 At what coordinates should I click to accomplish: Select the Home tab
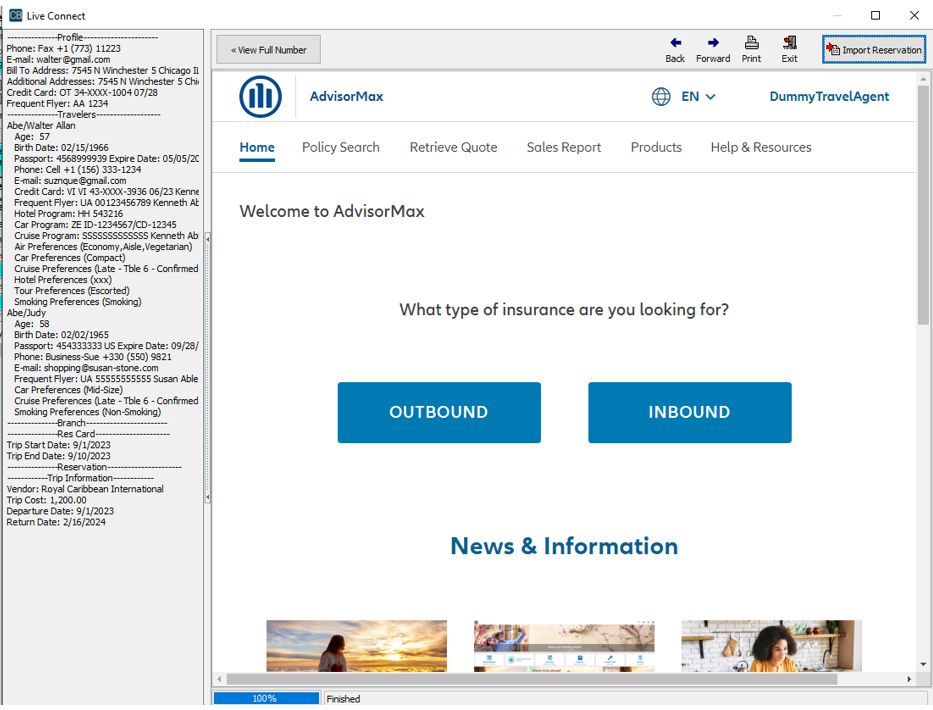point(257,148)
